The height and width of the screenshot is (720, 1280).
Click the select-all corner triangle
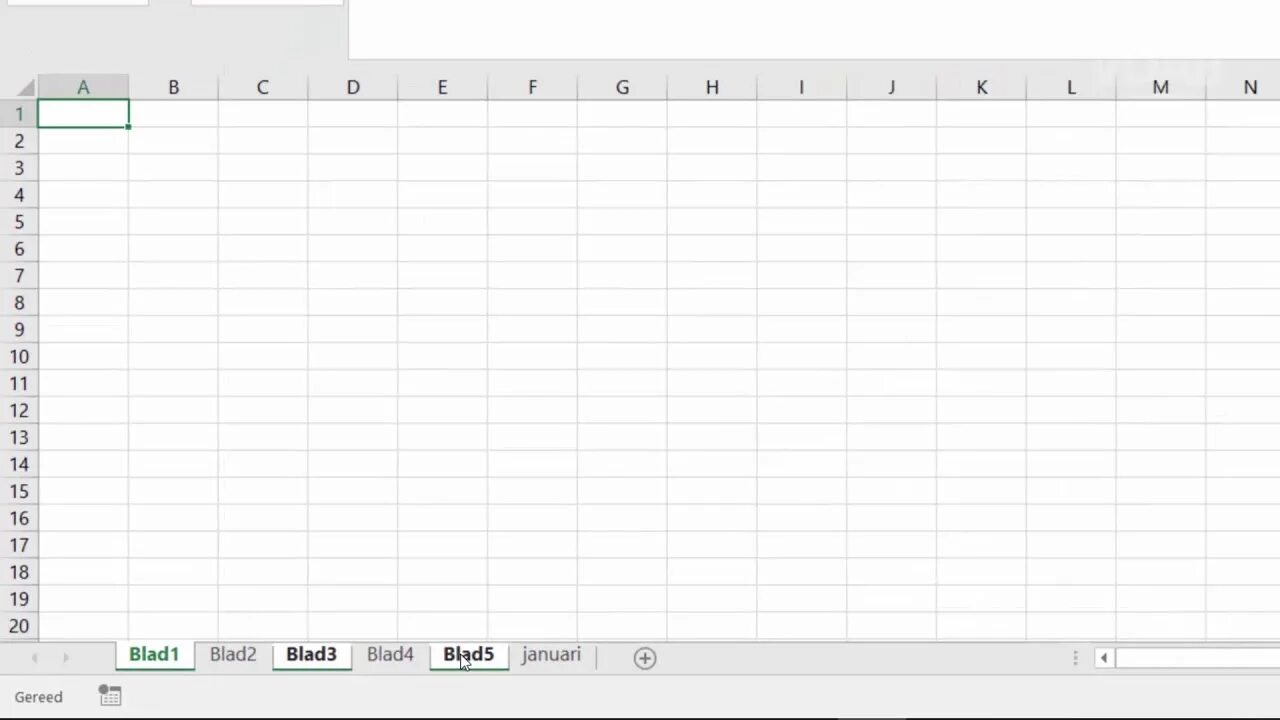tap(19, 87)
